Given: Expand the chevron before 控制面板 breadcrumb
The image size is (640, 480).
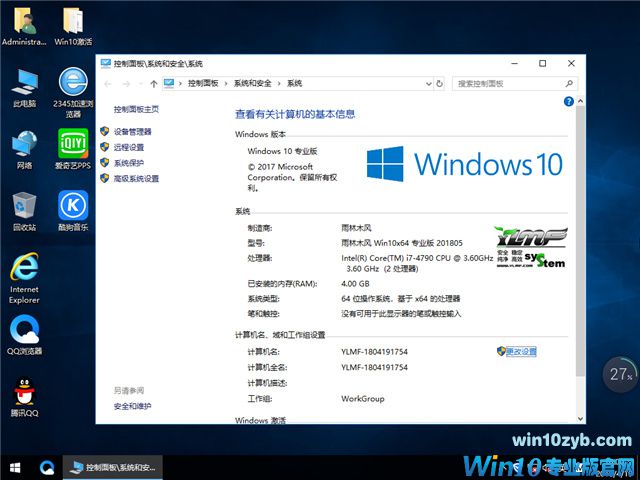Looking at the screenshot, I should [x=180, y=84].
